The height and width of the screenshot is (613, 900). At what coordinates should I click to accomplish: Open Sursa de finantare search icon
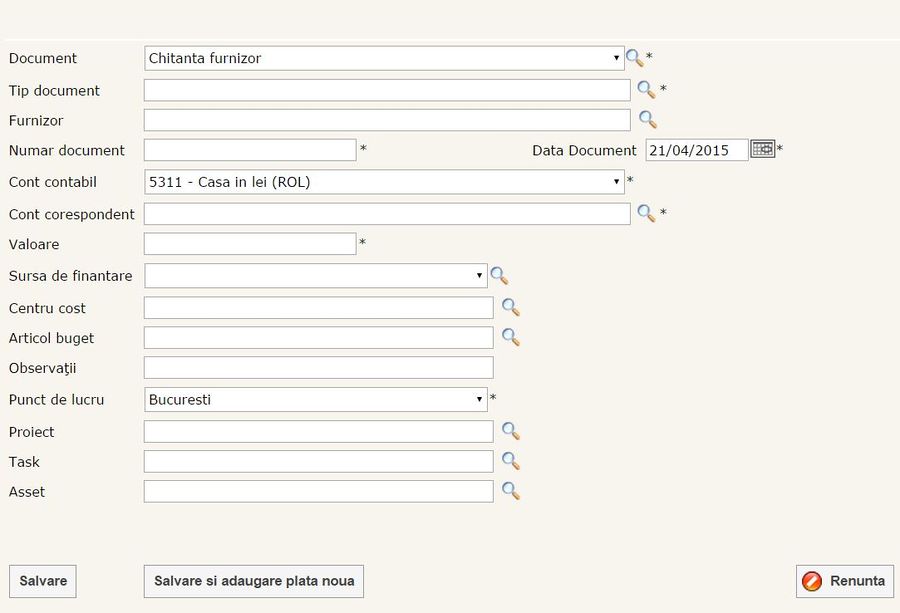pyautogui.click(x=499, y=276)
